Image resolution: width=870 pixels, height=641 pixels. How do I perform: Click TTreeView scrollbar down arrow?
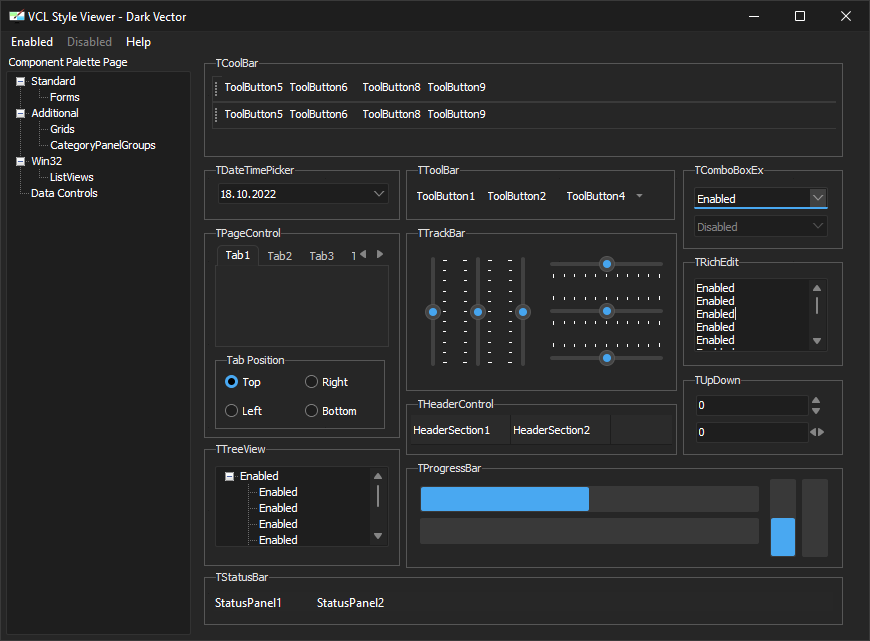click(x=378, y=536)
